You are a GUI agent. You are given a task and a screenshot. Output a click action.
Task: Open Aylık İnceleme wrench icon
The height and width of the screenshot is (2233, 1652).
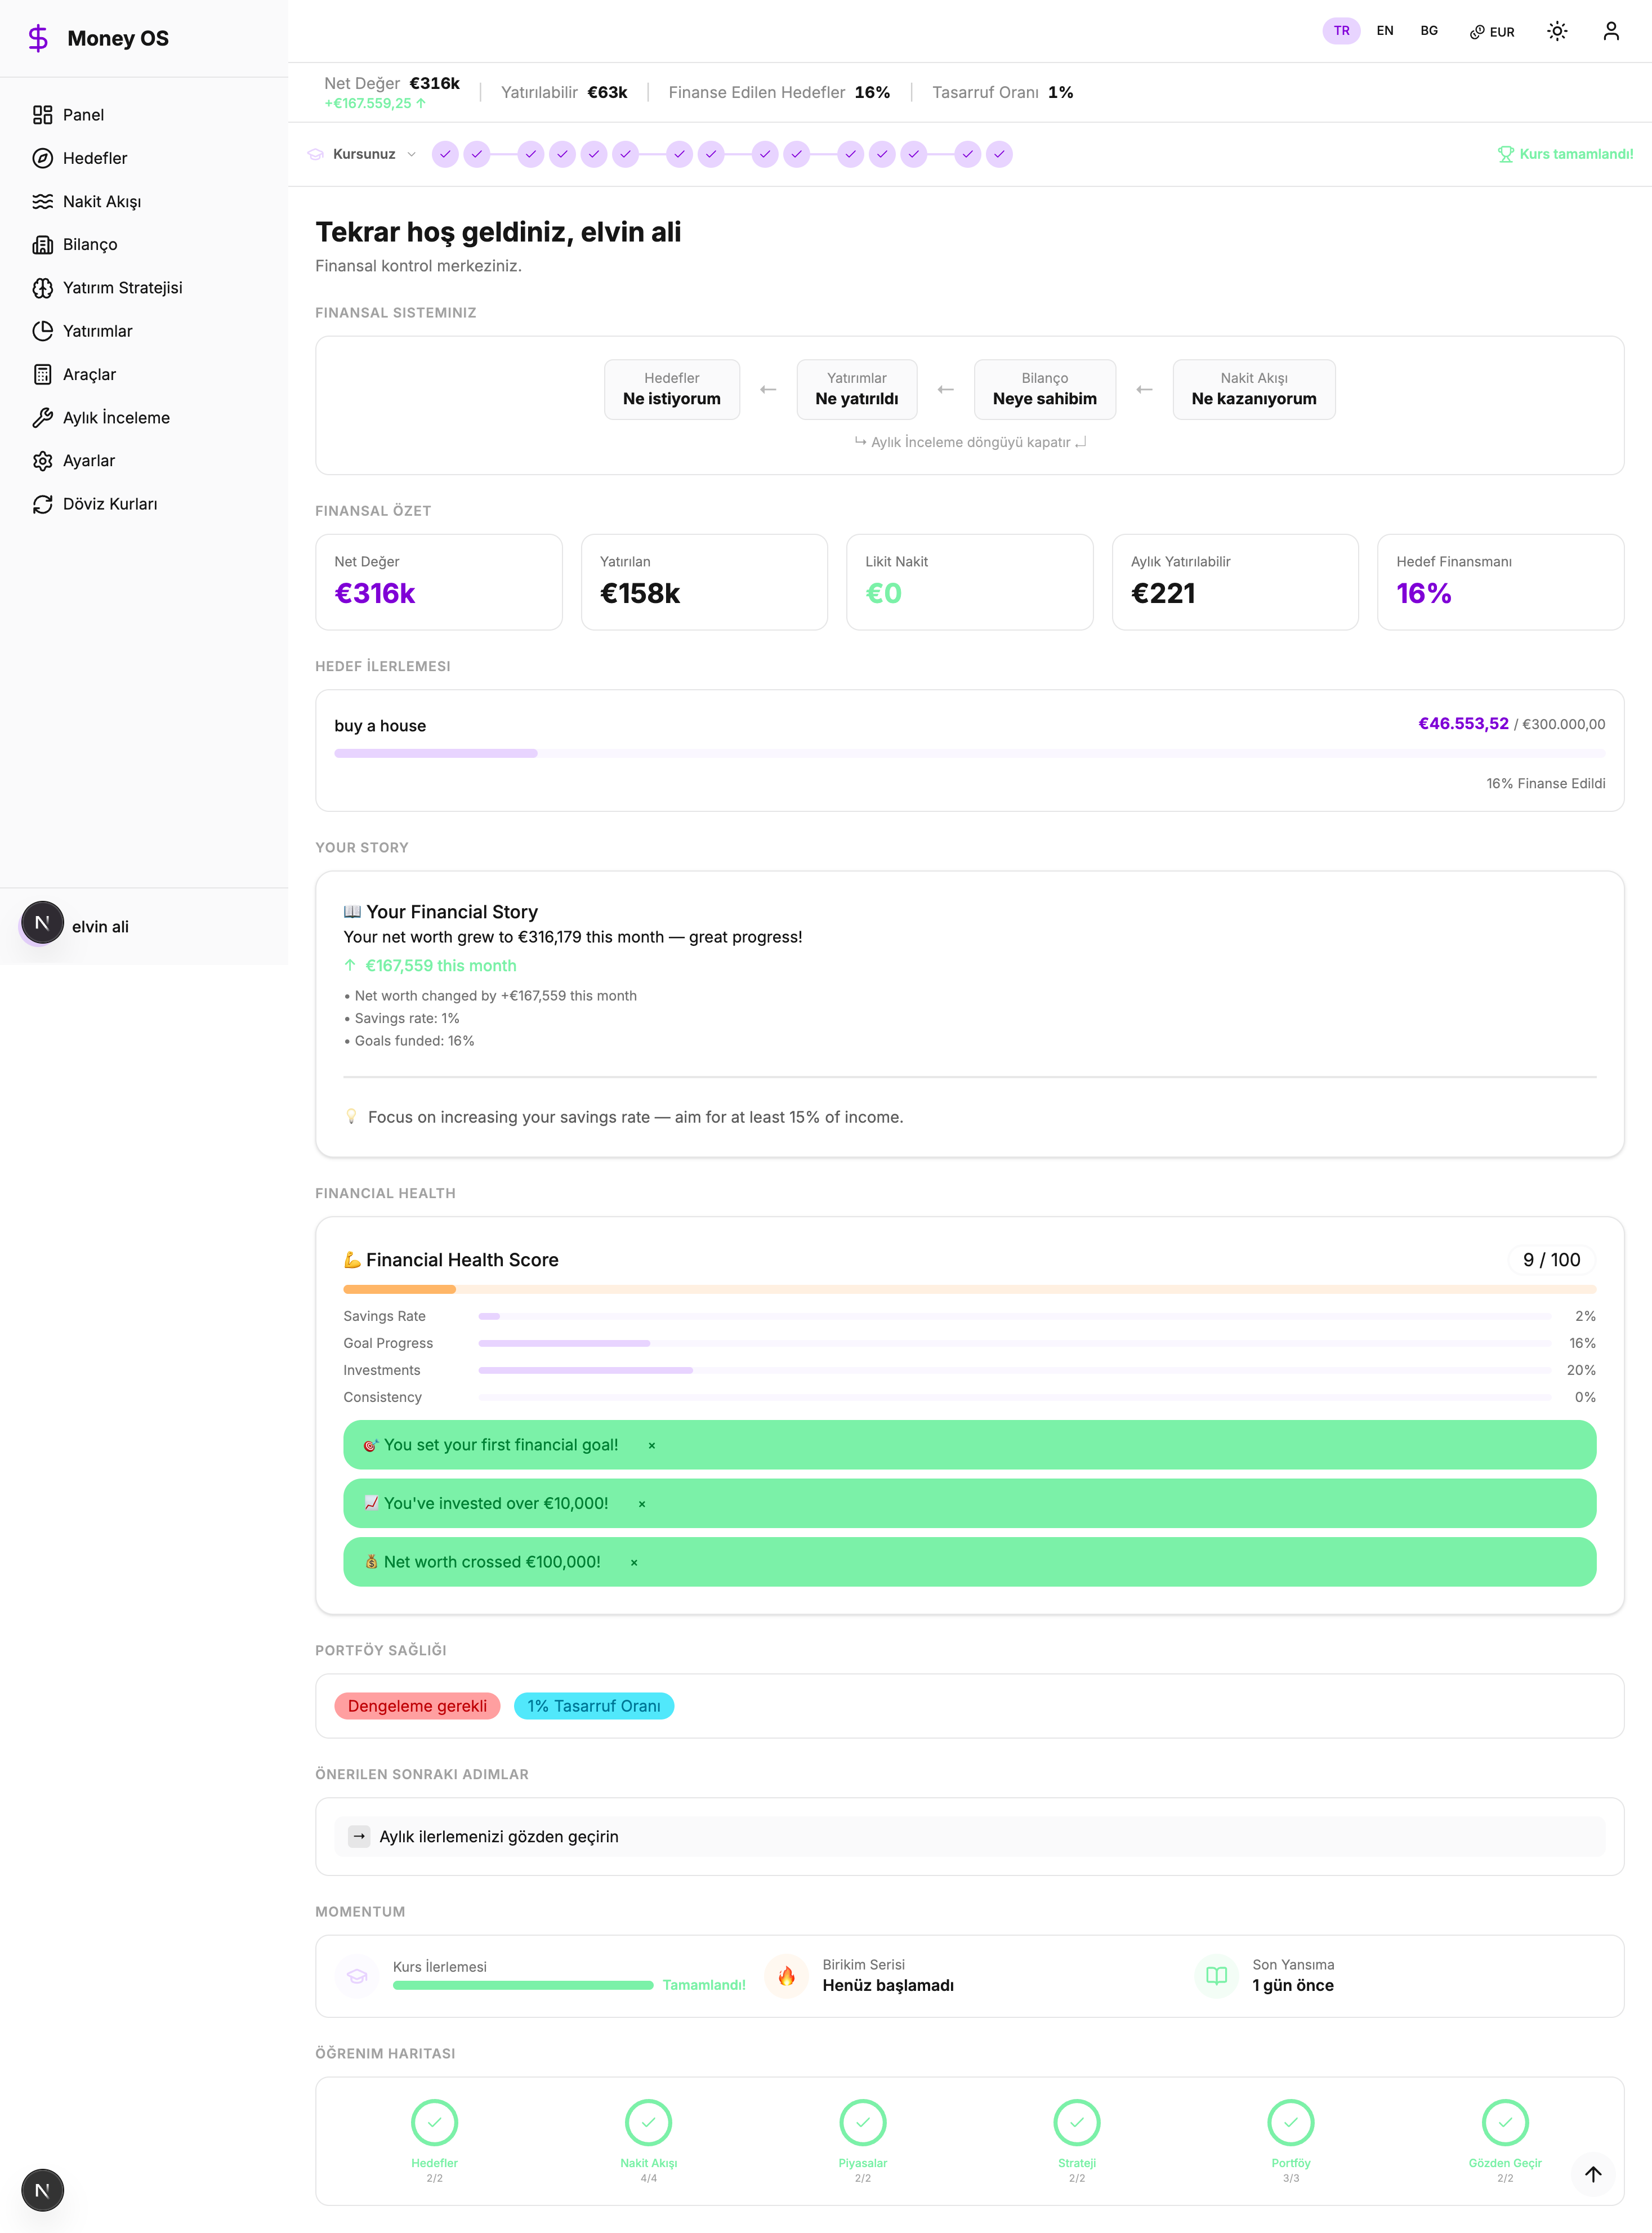(x=42, y=417)
